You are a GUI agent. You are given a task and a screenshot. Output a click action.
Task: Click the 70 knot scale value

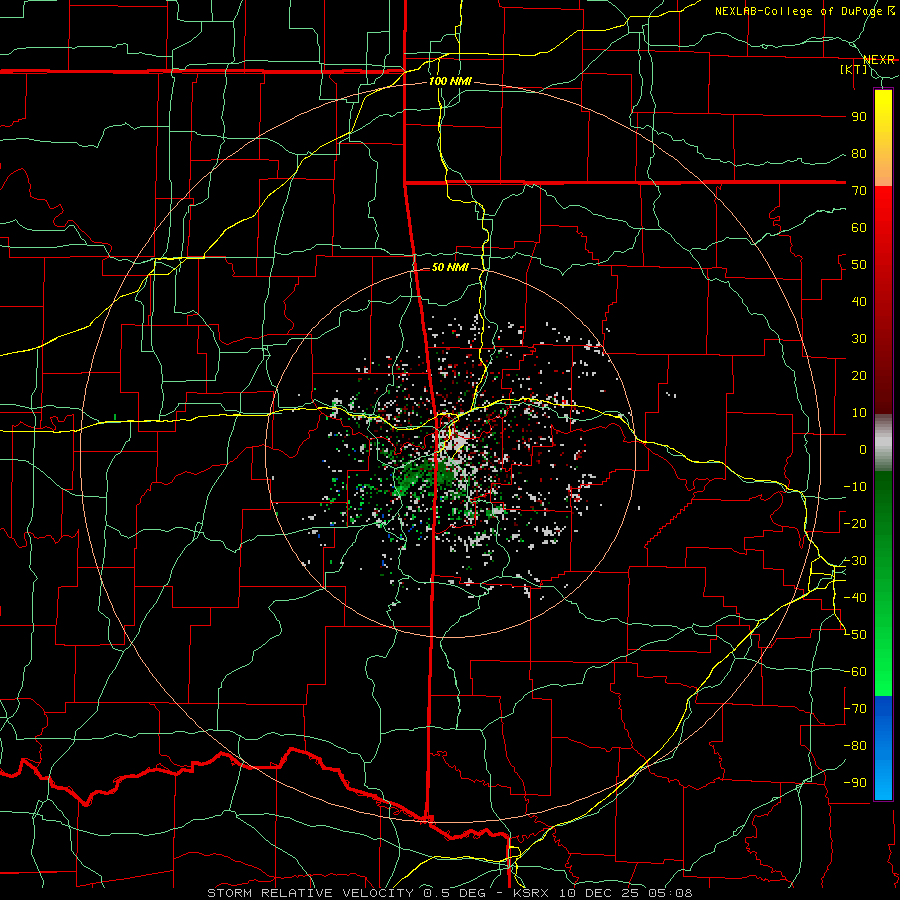point(859,191)
